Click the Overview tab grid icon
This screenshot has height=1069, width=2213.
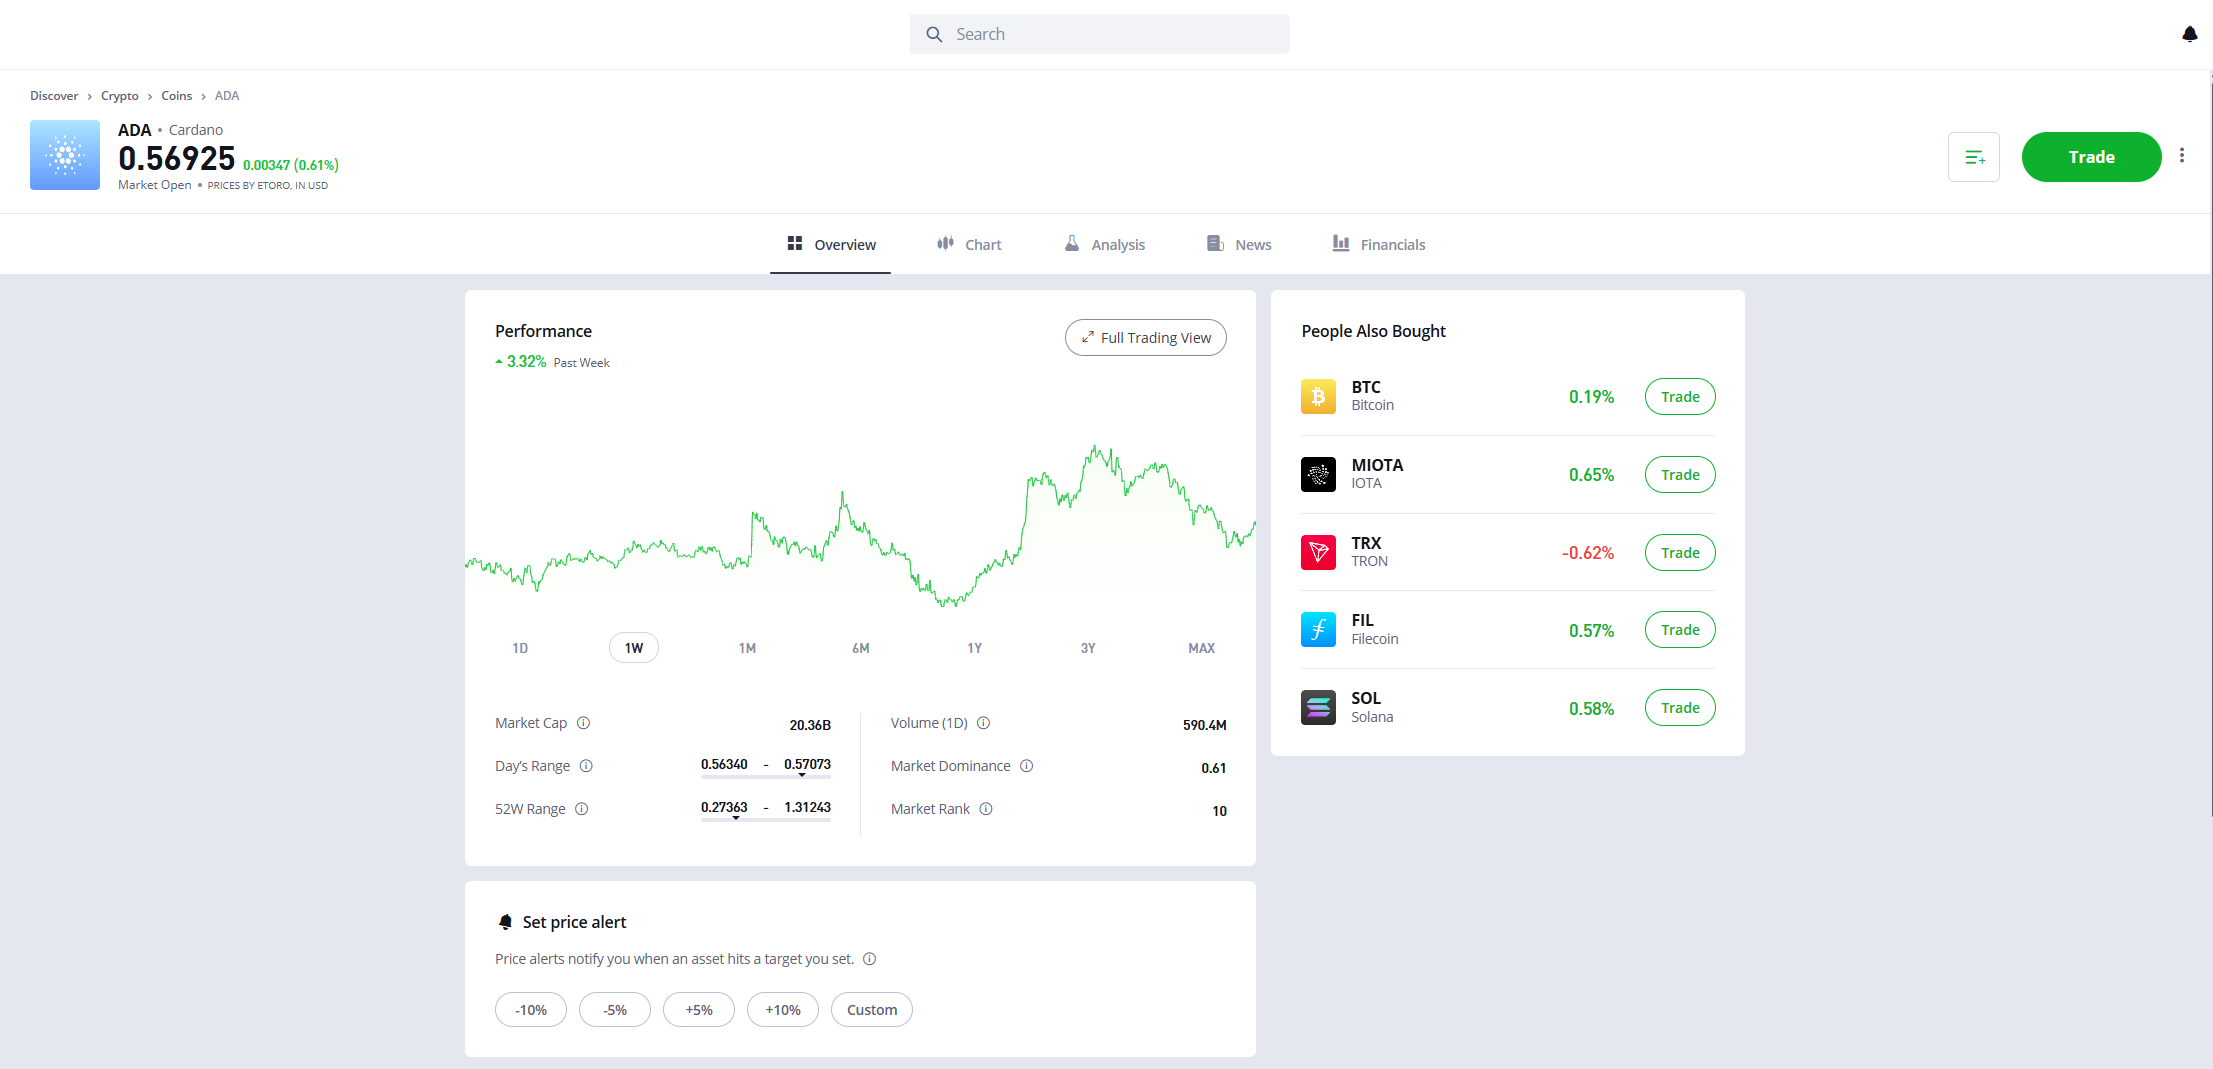[795, 243]
